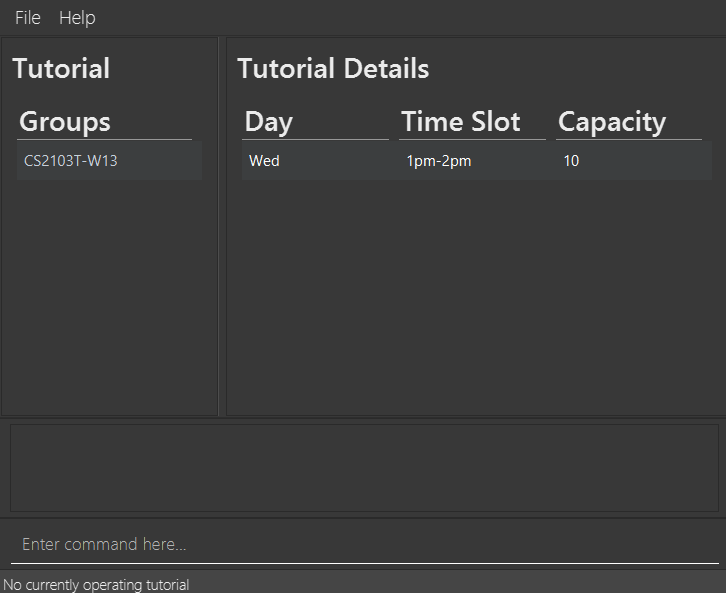Click the Tutorial panel heading
Image resolution: width=726 pixels, height=593 pixels.
click(61, 69)
